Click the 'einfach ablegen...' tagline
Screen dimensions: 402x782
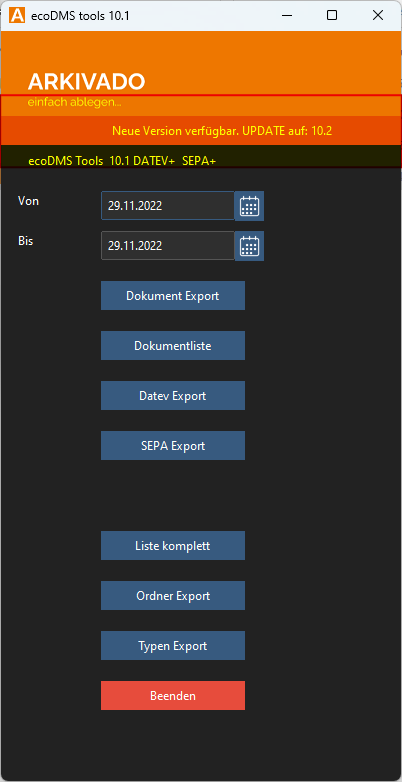pos(74,103)
